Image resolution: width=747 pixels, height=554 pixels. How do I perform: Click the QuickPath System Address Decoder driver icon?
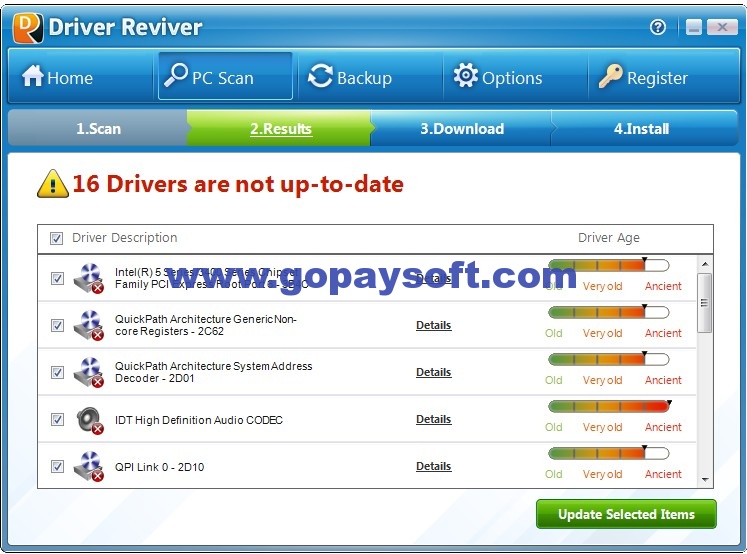89,373
